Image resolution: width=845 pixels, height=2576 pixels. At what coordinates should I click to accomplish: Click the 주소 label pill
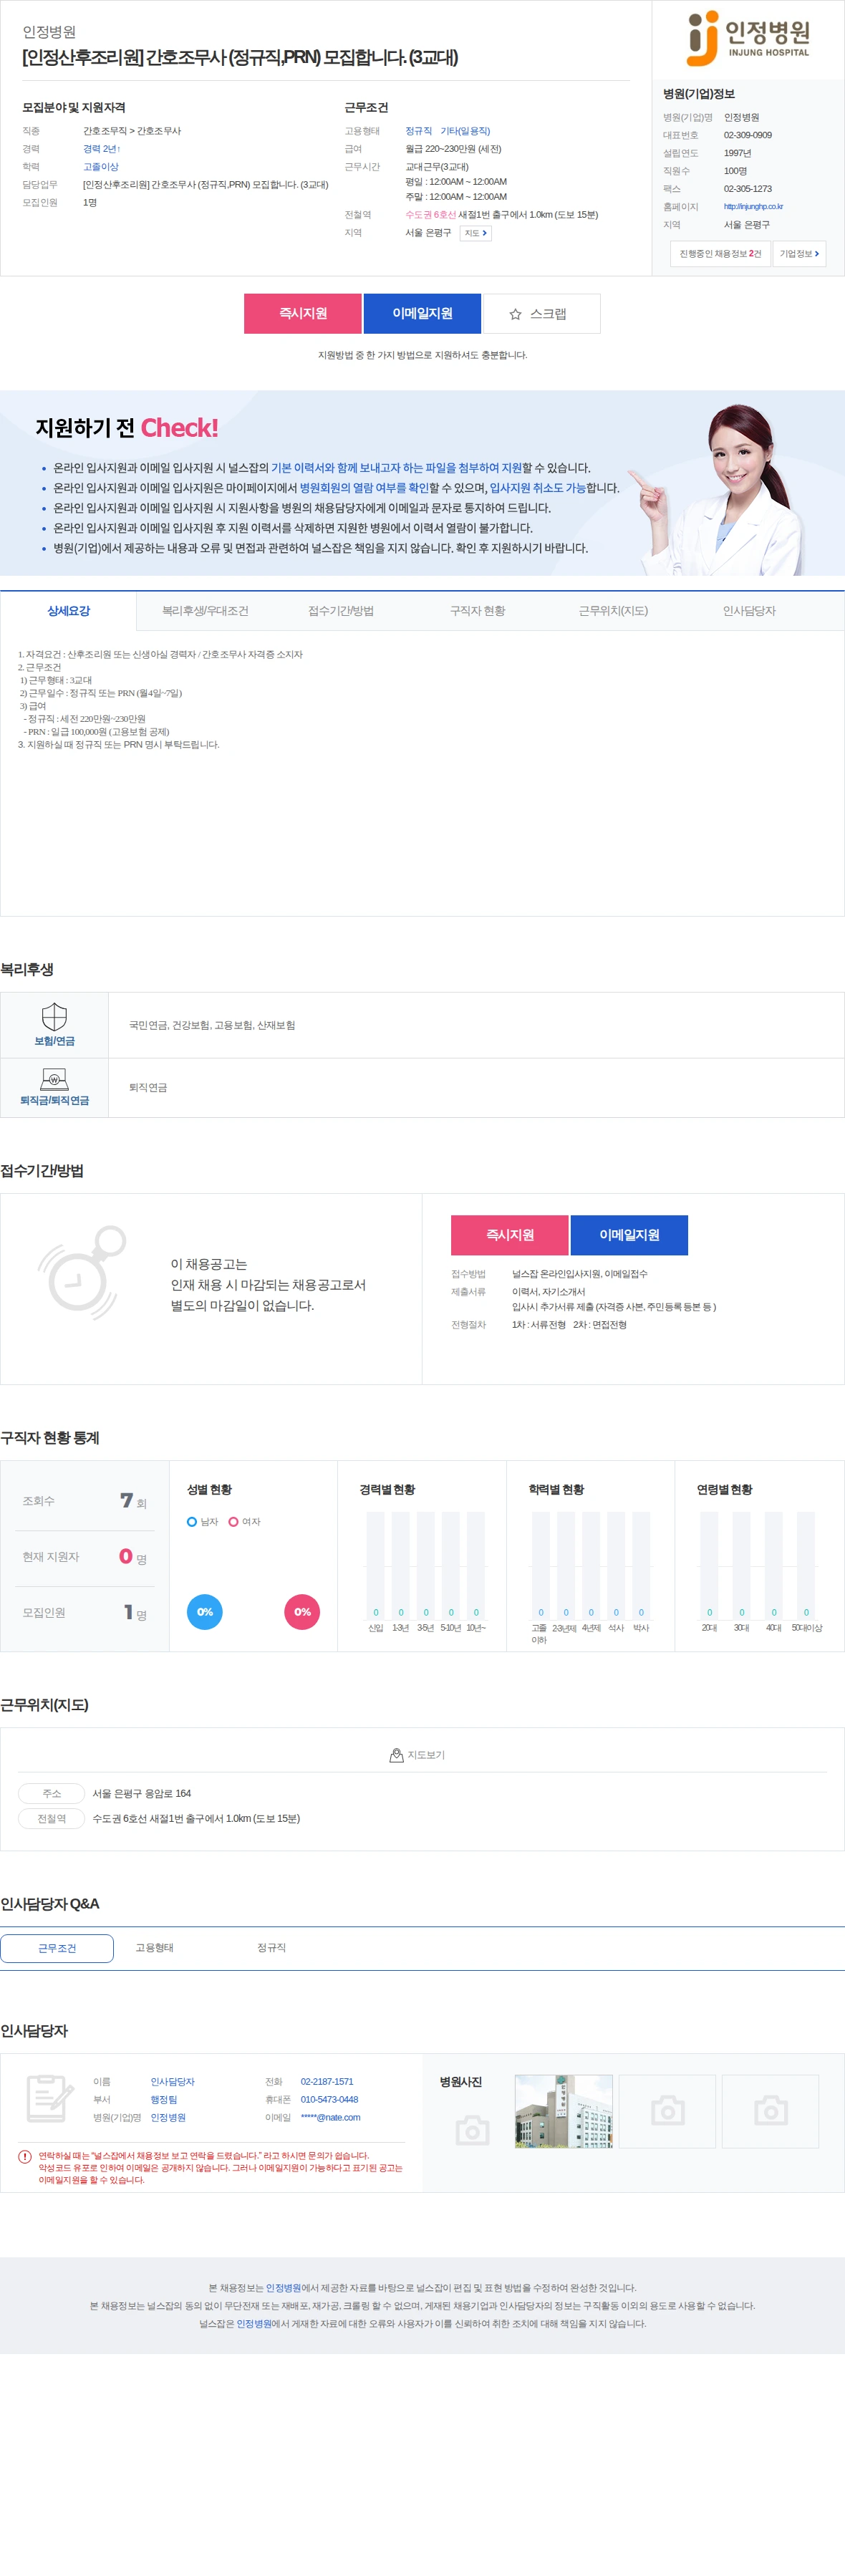pos(52,1793)
